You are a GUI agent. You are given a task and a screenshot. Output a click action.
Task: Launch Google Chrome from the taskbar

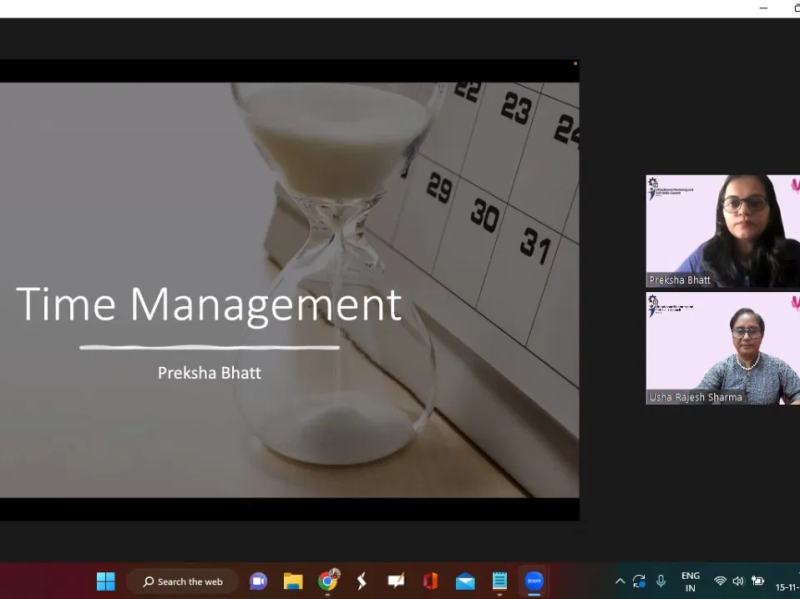pos(328,581)
